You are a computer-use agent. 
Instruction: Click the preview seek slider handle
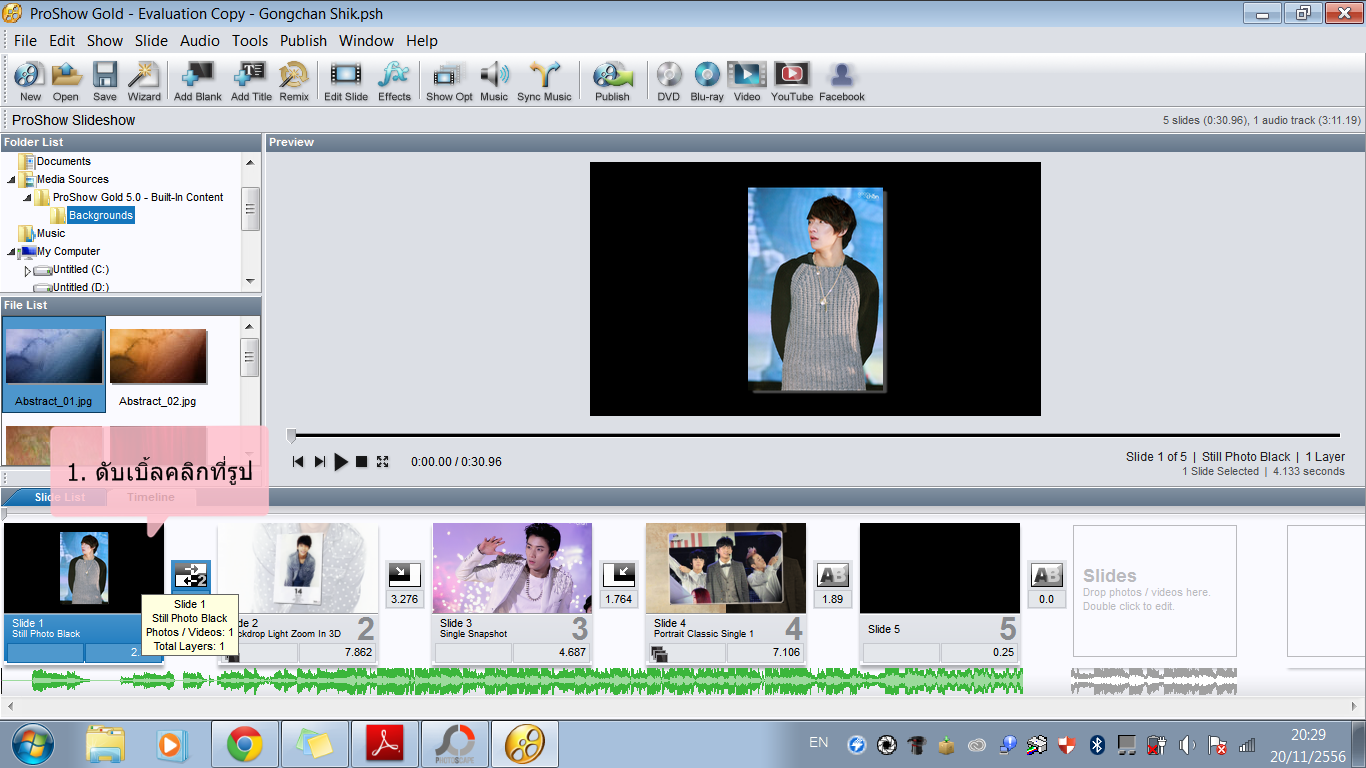click(291, 435)
